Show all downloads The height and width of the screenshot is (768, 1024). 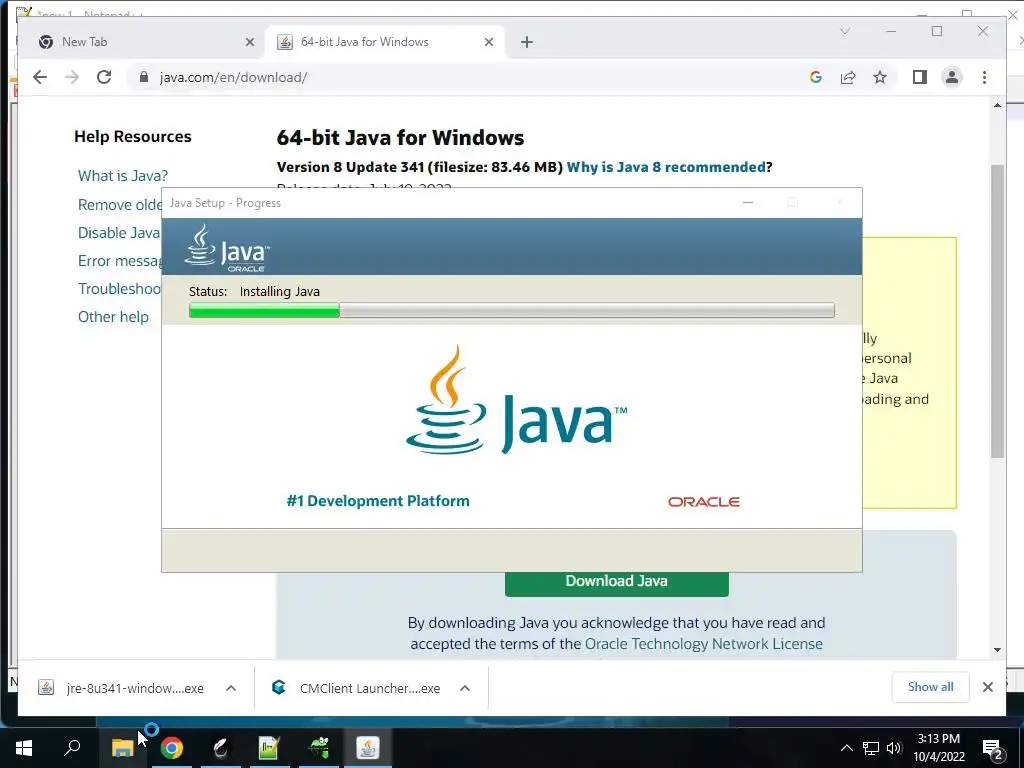click(x=930, y=687)
